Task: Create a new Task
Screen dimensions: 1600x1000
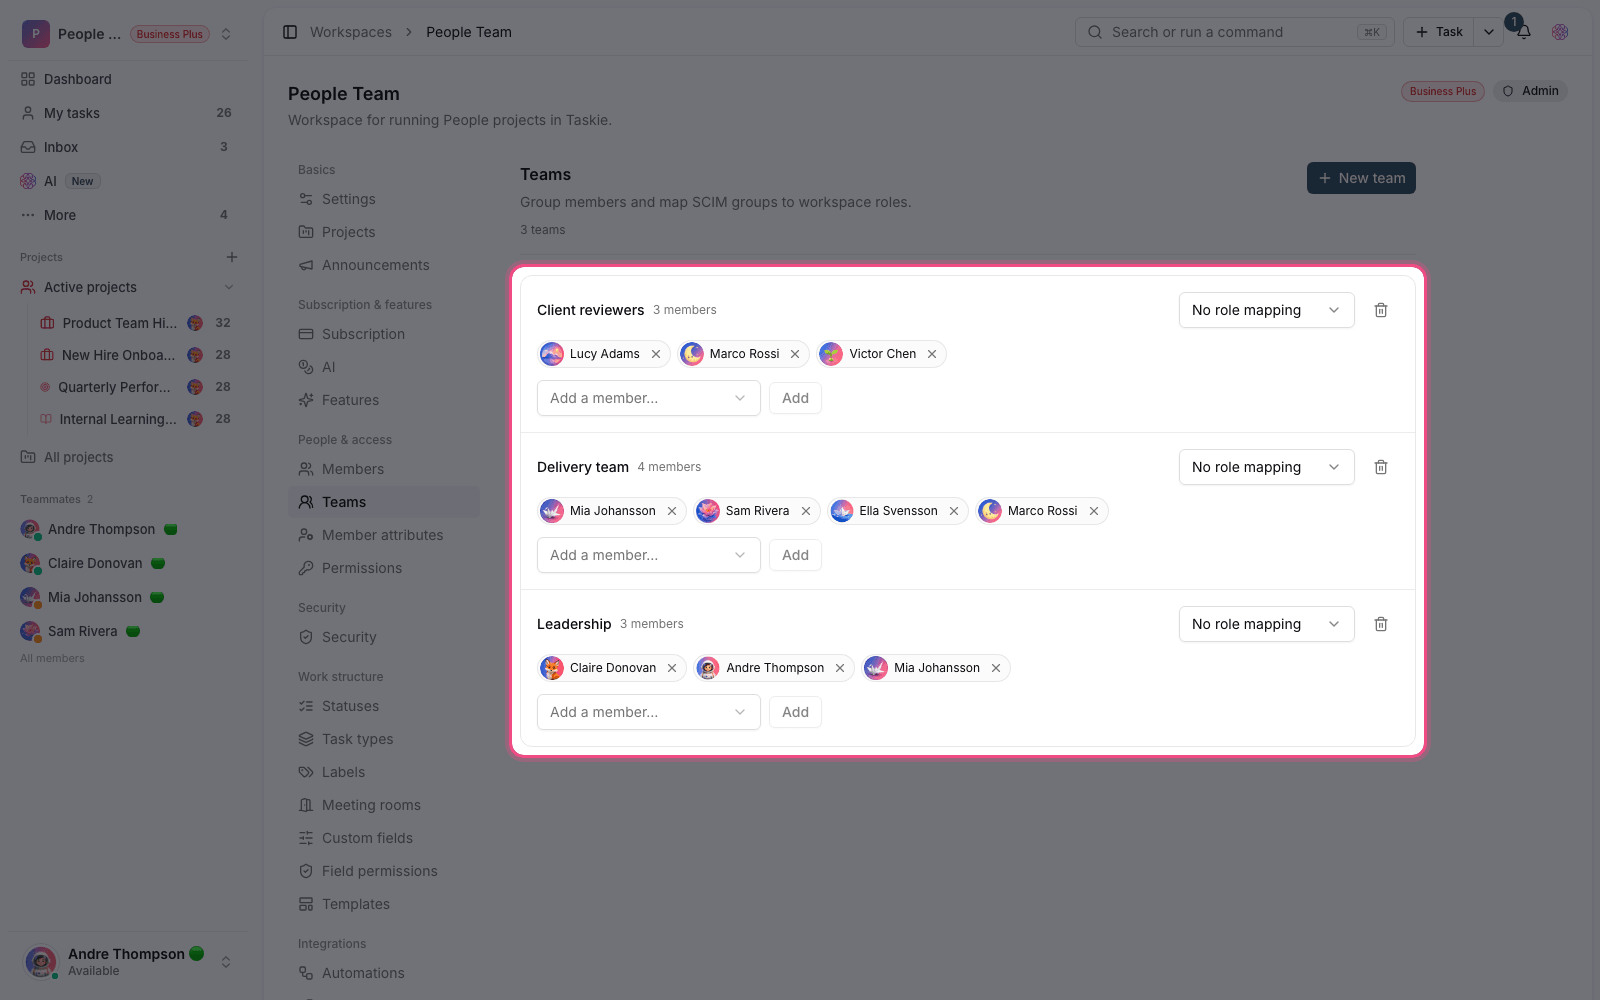Action: point(1439,32)
